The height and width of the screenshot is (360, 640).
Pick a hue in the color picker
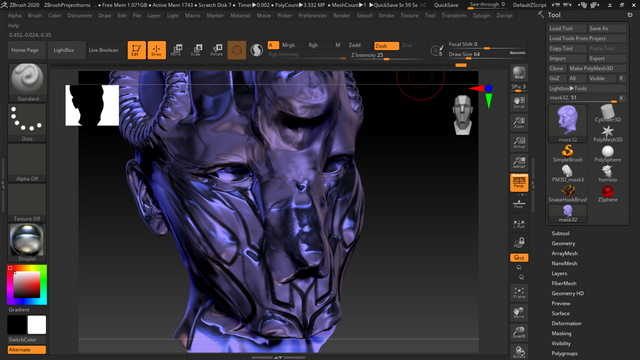tap(27, 284)
